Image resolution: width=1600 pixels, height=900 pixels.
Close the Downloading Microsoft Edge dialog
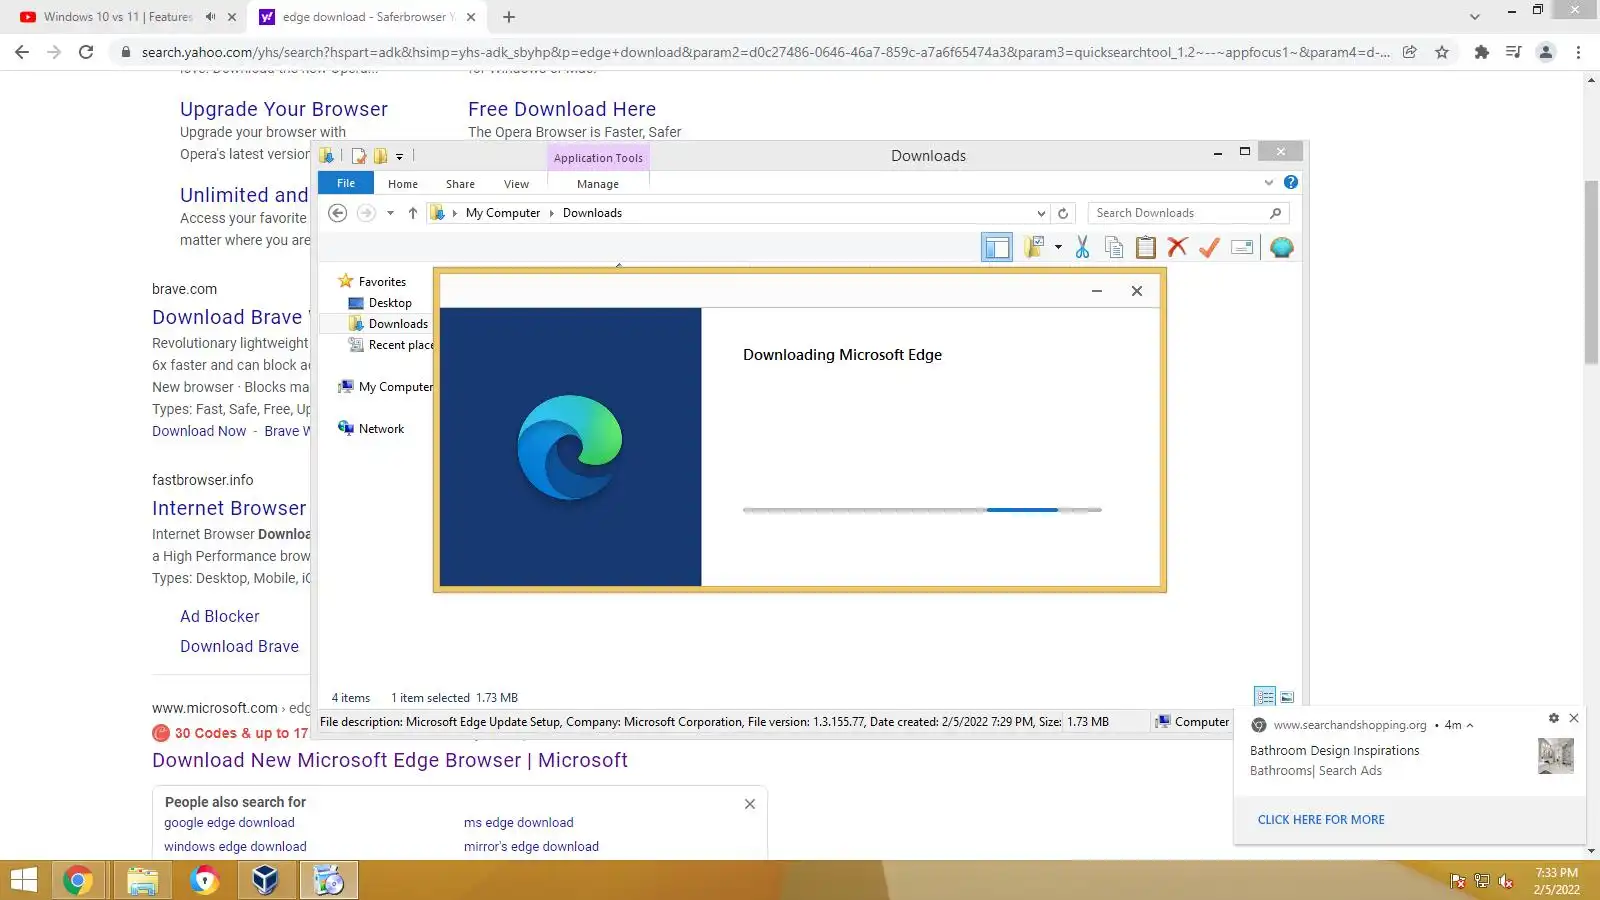(1137, 291)
